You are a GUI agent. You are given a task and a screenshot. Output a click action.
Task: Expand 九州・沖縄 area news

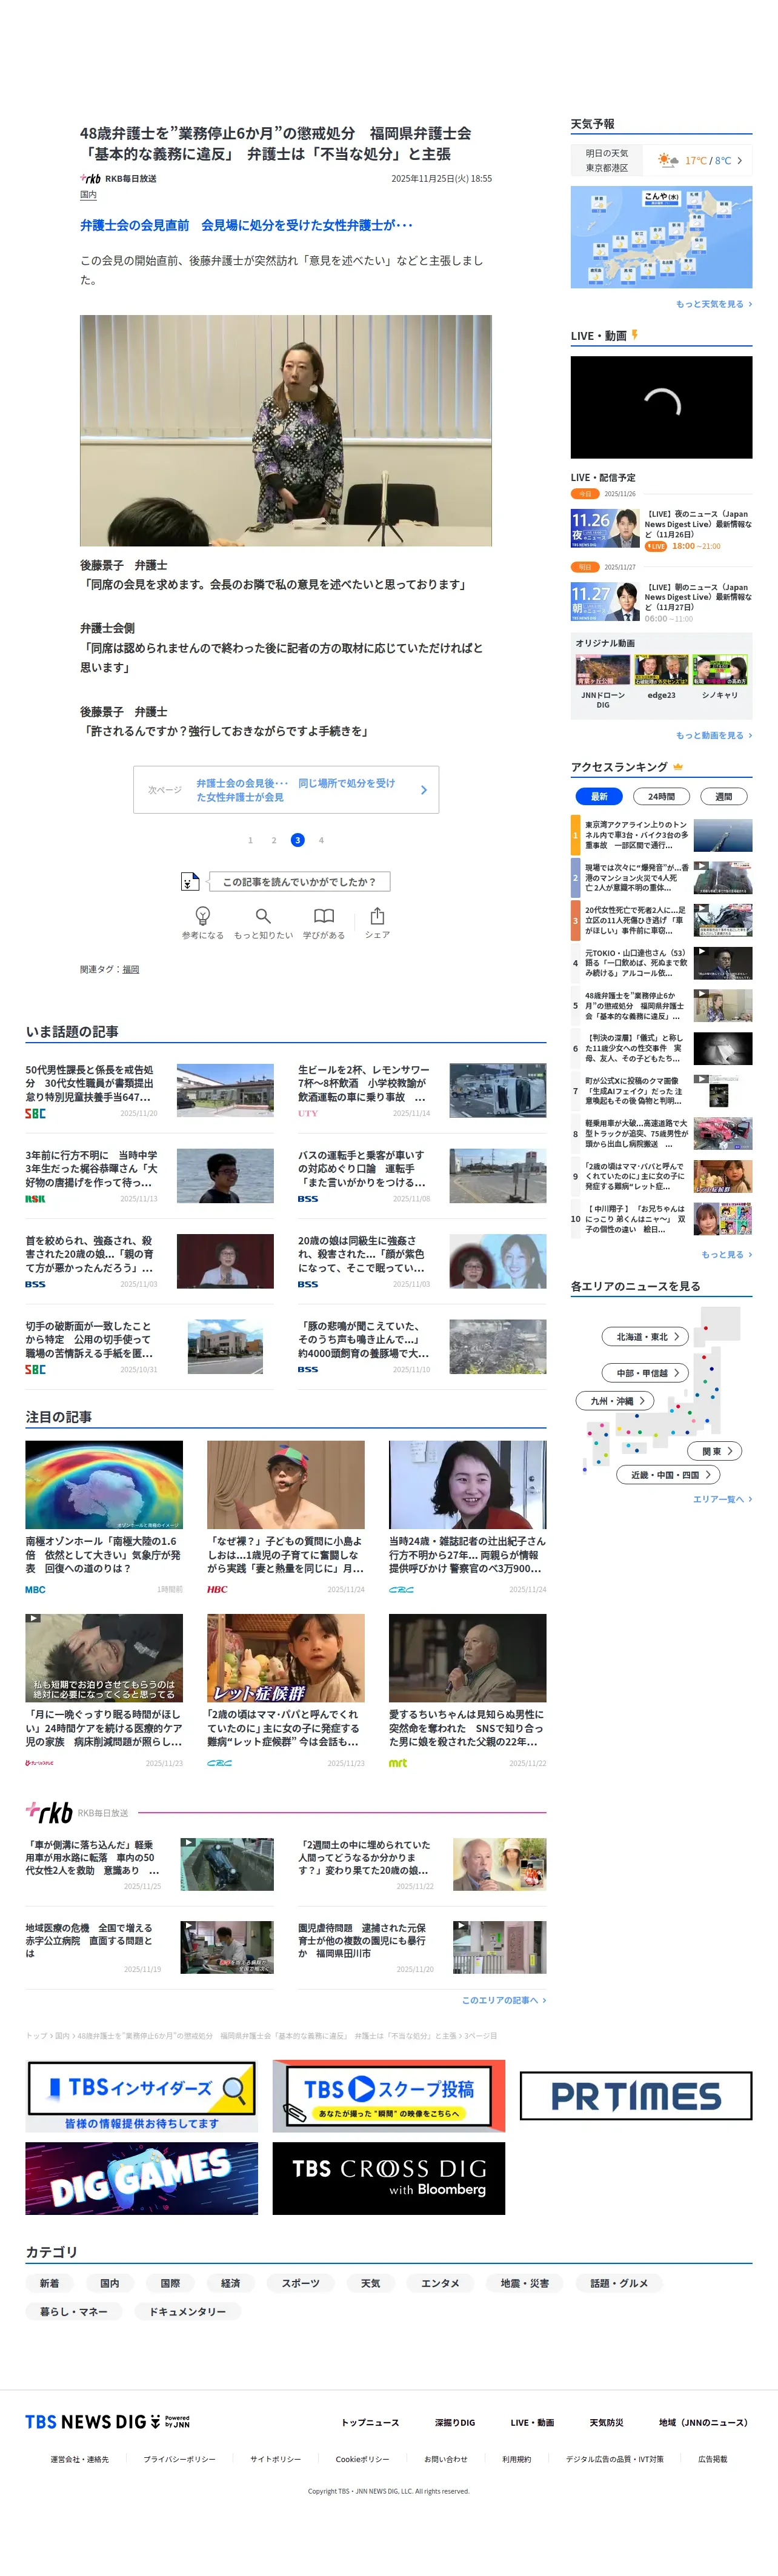point(615,1400)
